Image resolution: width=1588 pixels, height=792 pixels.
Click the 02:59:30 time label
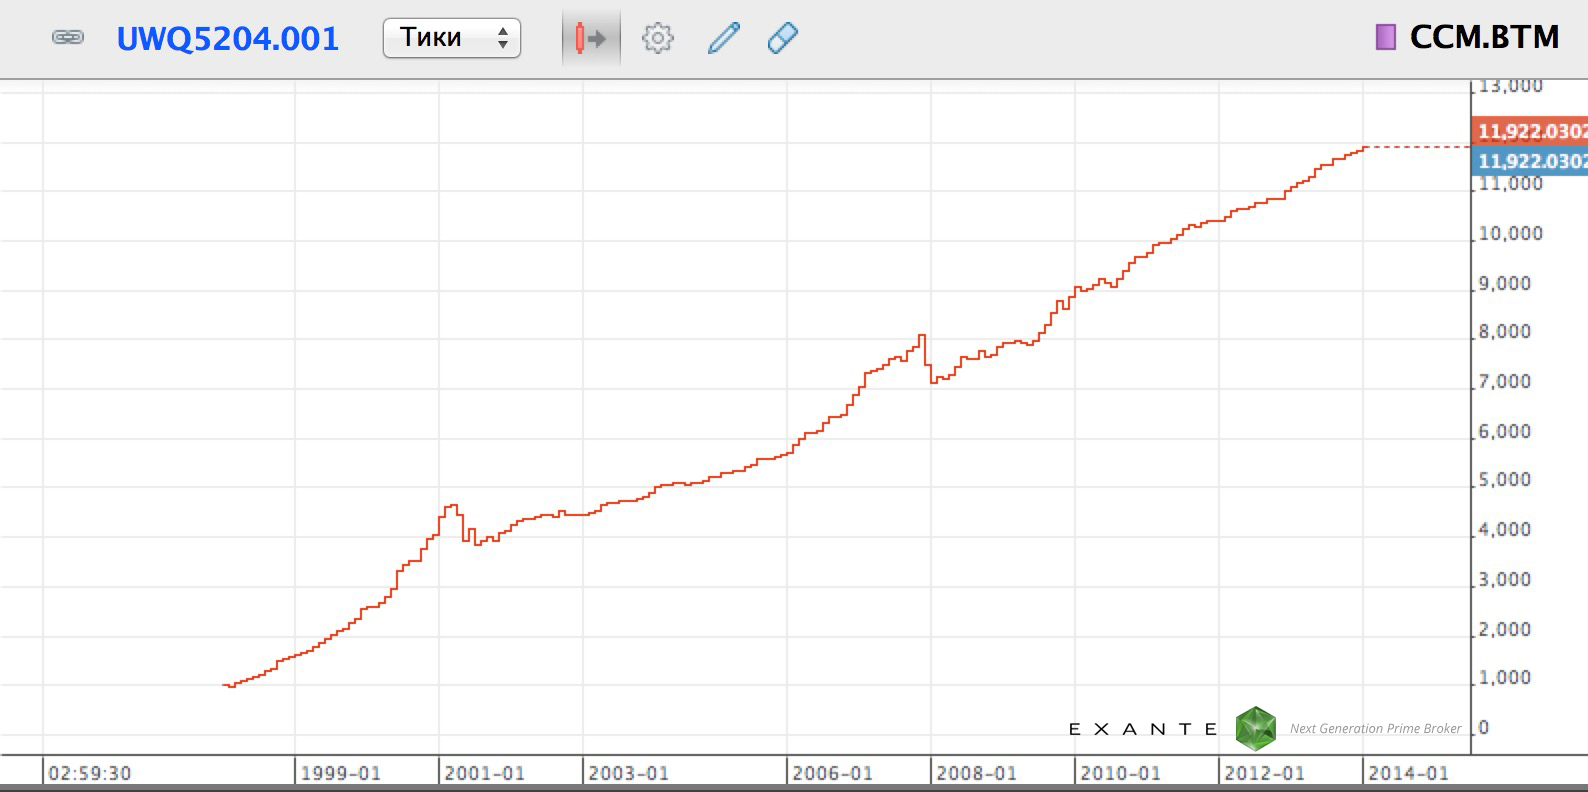click(90, 773)
